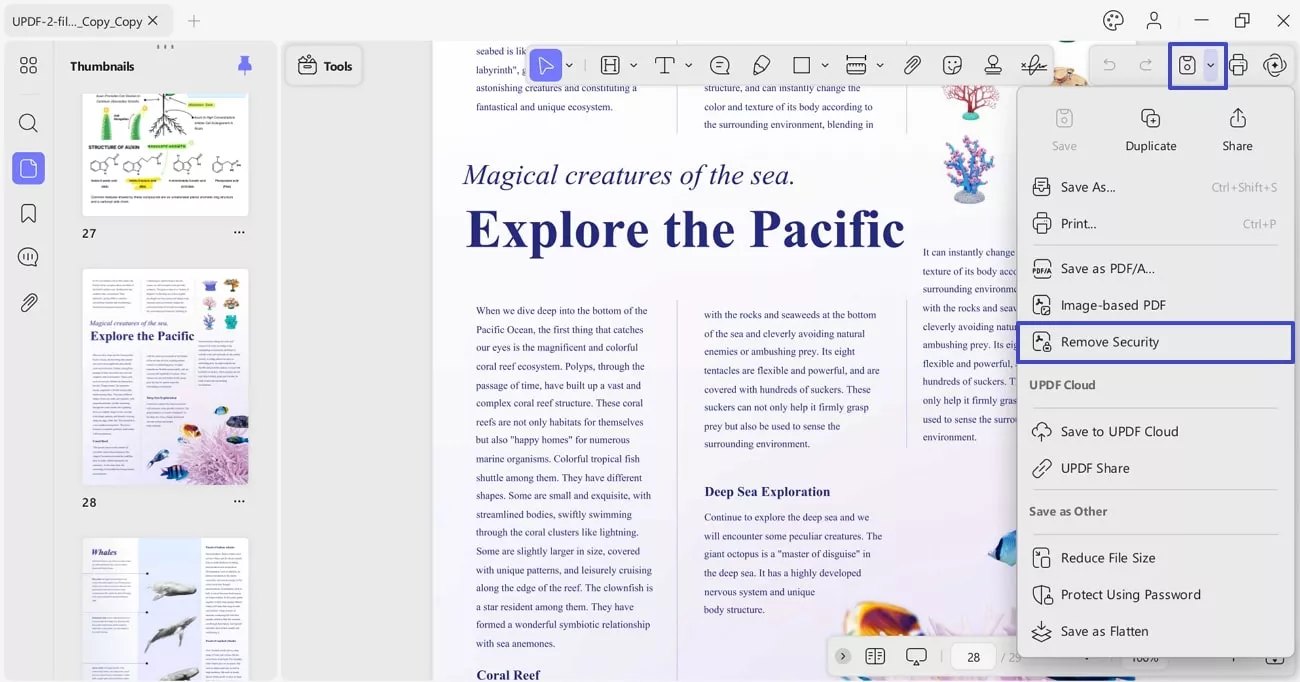This screenshot has width=1300, height=682.
Task: Expand the rectangle shape dropdown arrow
Action: click(x=825, y=66)
